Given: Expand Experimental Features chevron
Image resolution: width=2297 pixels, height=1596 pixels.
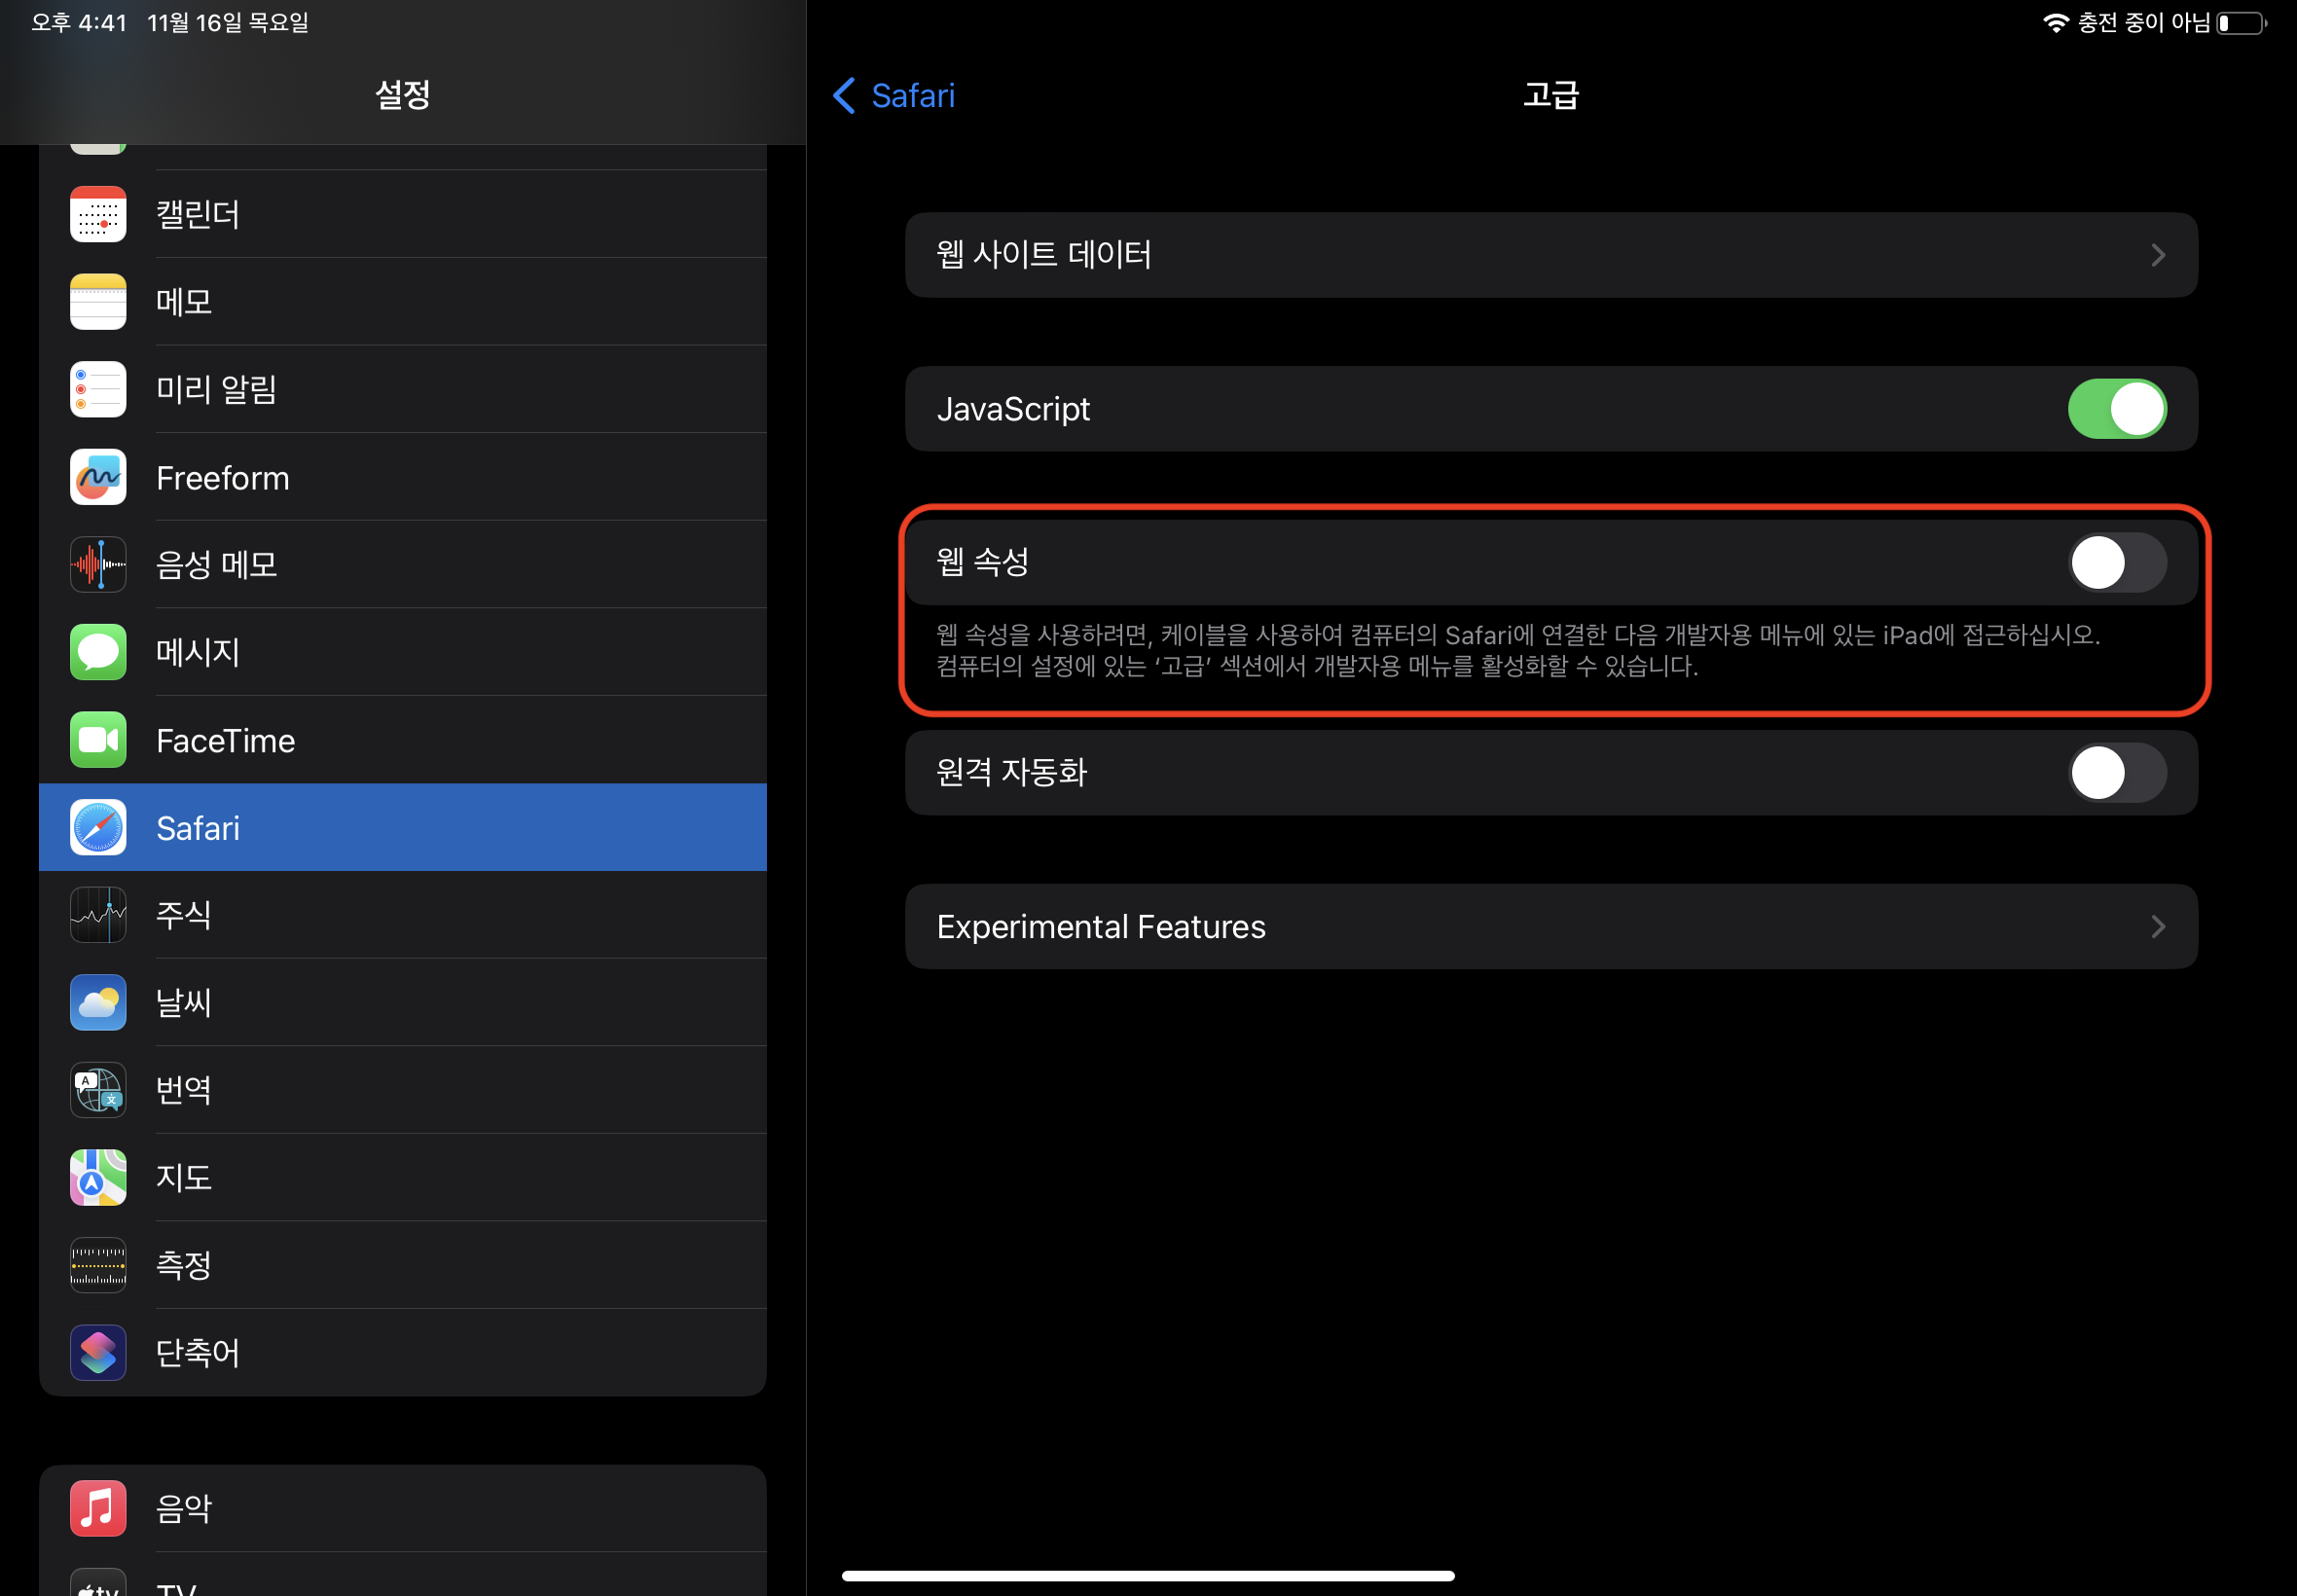Looking at the screenshot, I should (2157, 927).
